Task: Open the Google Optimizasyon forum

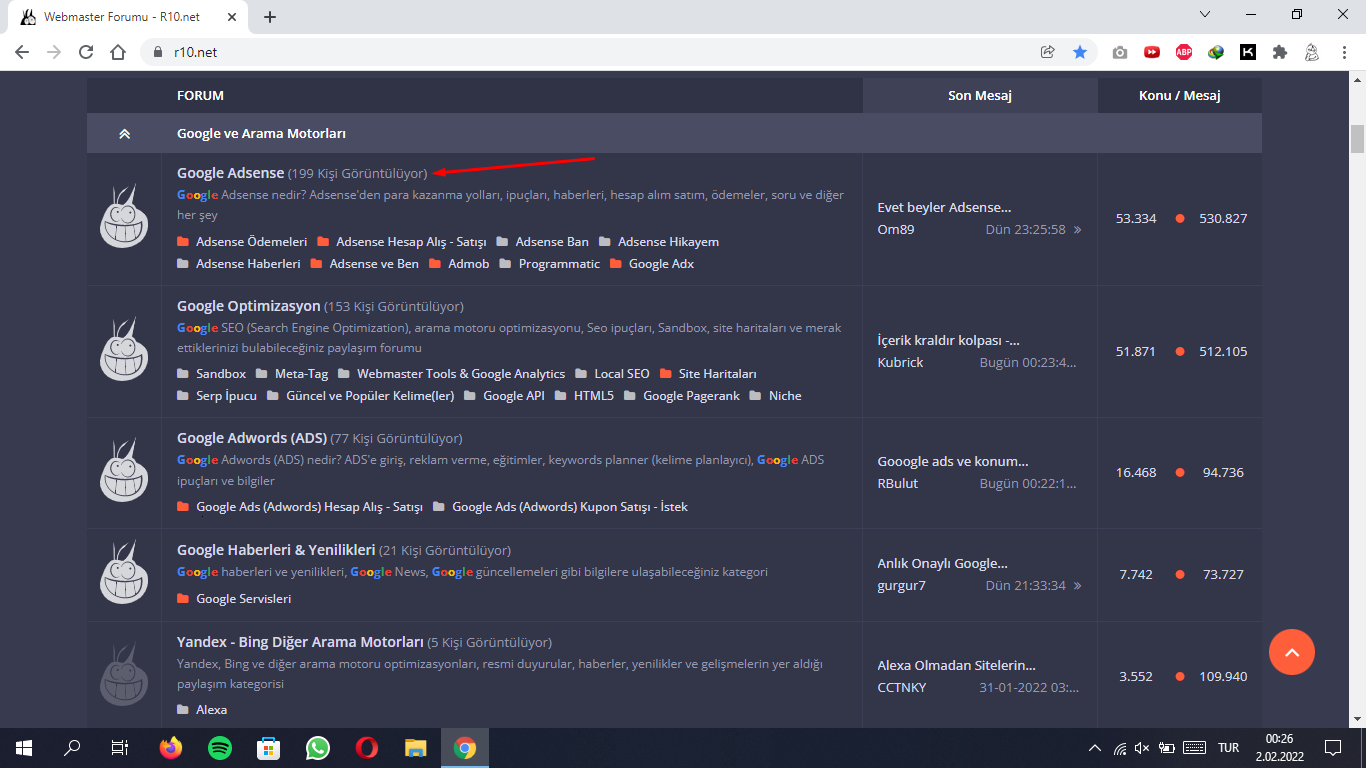Action: [249, 306]
